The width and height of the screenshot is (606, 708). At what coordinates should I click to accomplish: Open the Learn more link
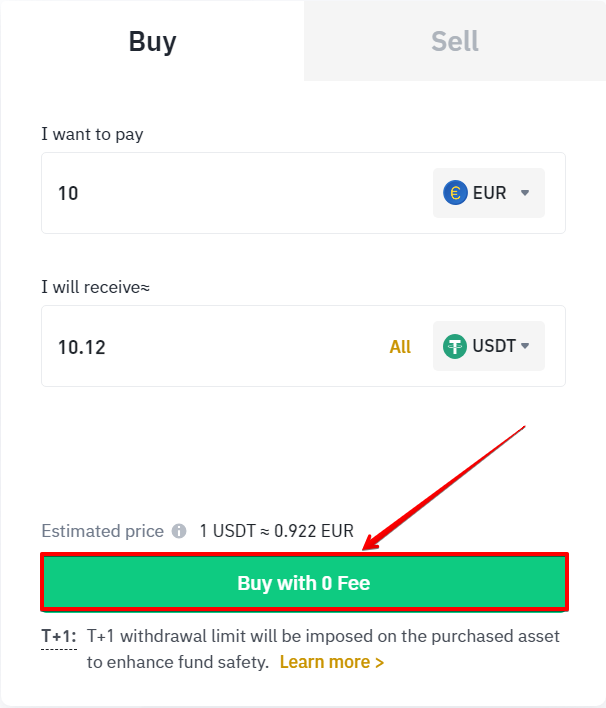[332, 662]
